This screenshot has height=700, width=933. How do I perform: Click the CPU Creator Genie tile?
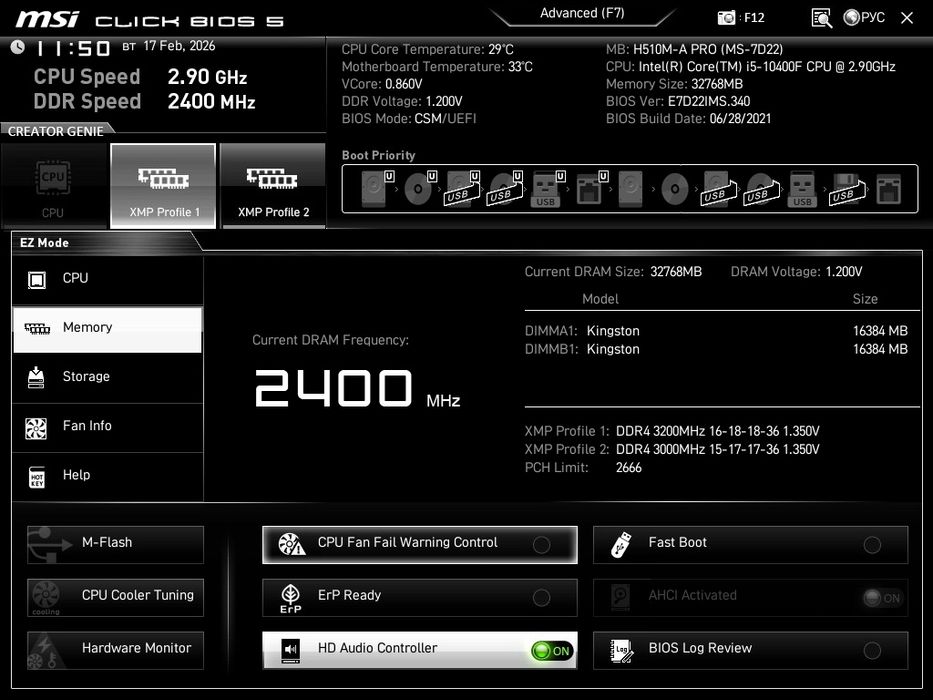(x=54, y=186)
